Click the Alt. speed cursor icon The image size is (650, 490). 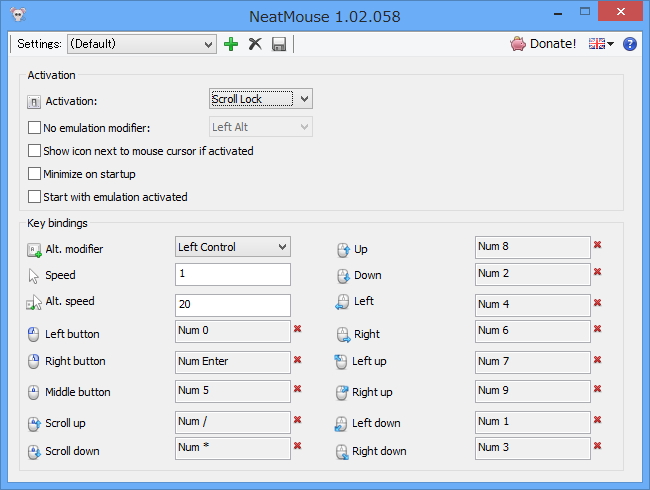coord(34,303)
